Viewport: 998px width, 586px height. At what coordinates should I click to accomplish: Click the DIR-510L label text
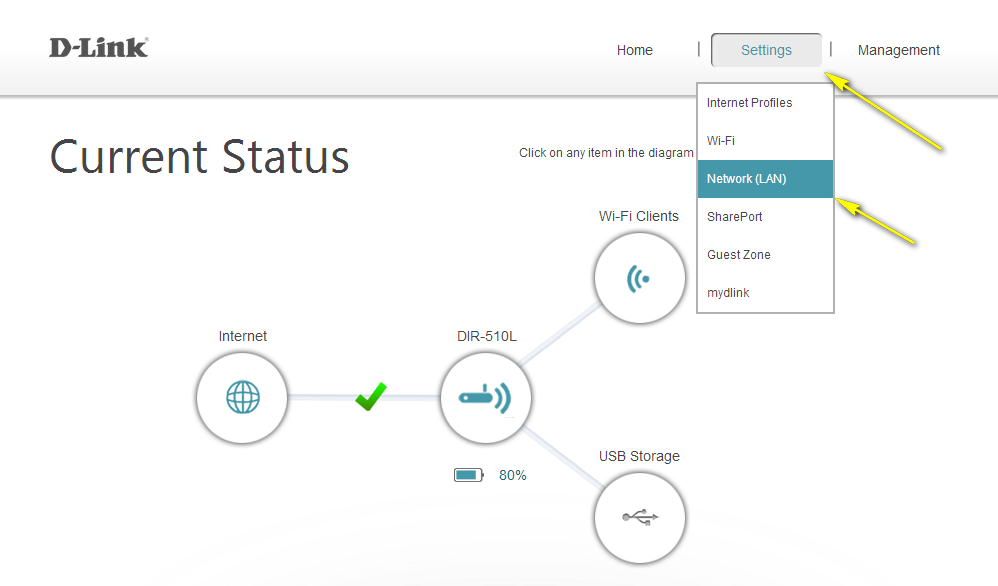[x=486, y=336]
